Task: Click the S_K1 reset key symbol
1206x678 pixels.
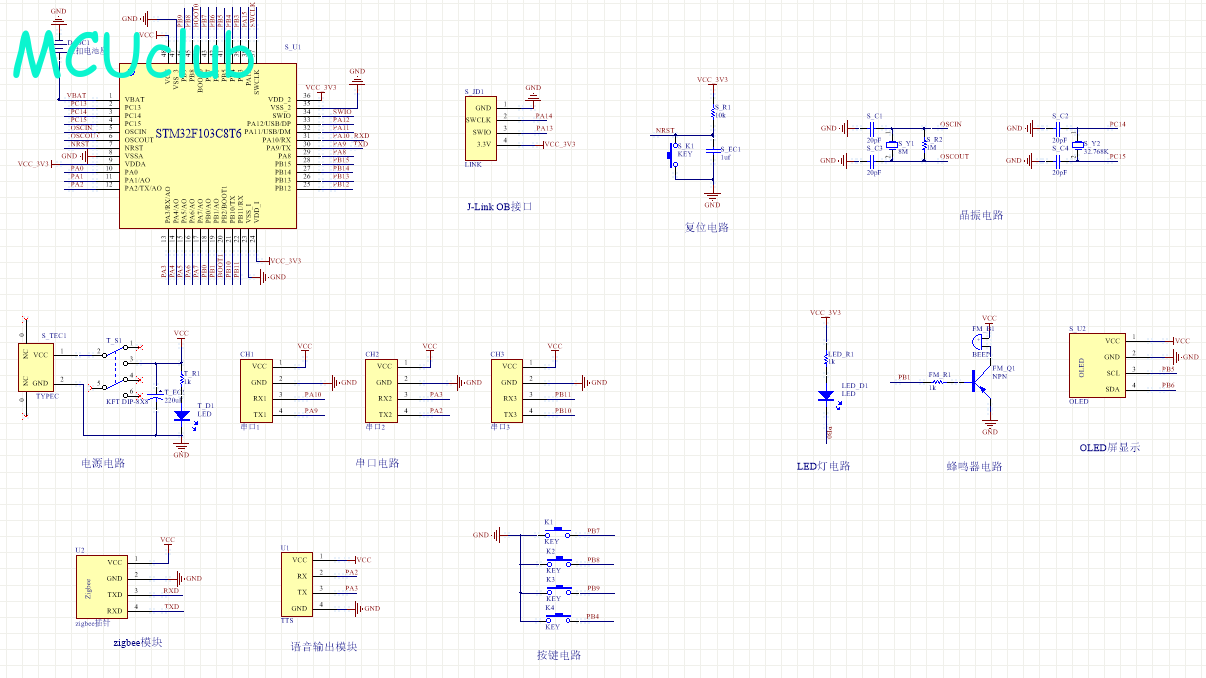Action: click(670, 154)
